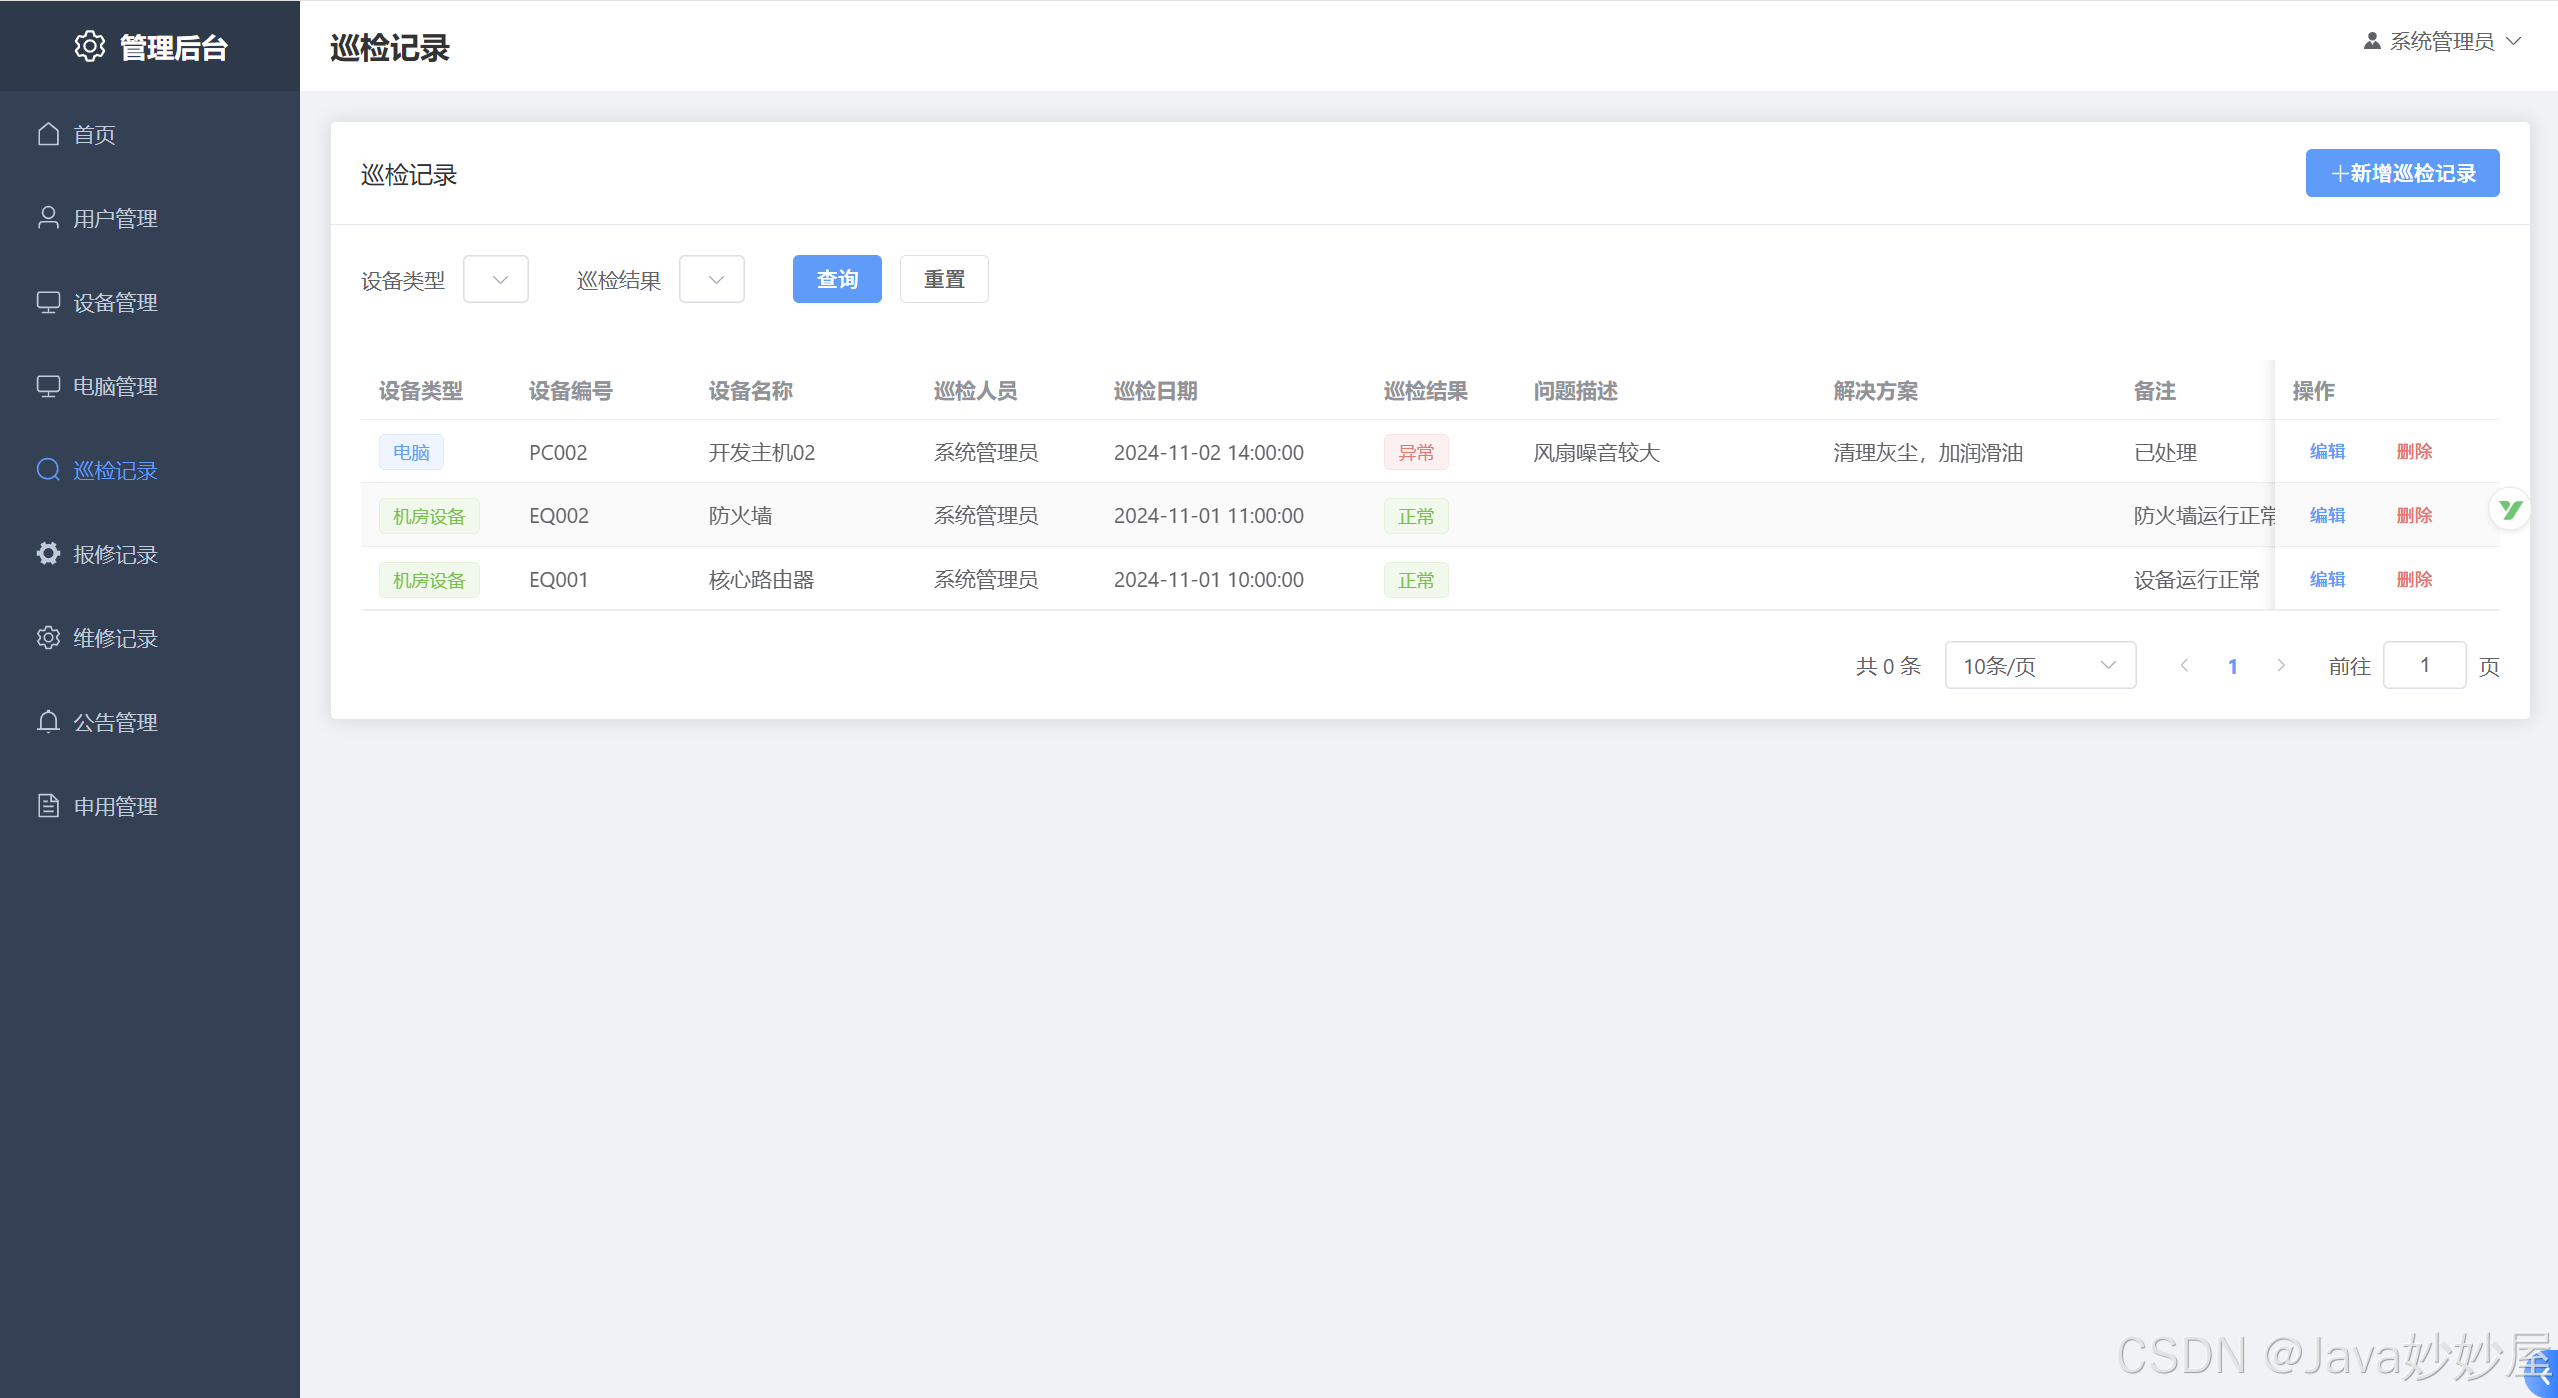Viewport: 2558px width, 1398px height.
Task: Click the settings icon beside 维修记录
Action: pos(48,638)
